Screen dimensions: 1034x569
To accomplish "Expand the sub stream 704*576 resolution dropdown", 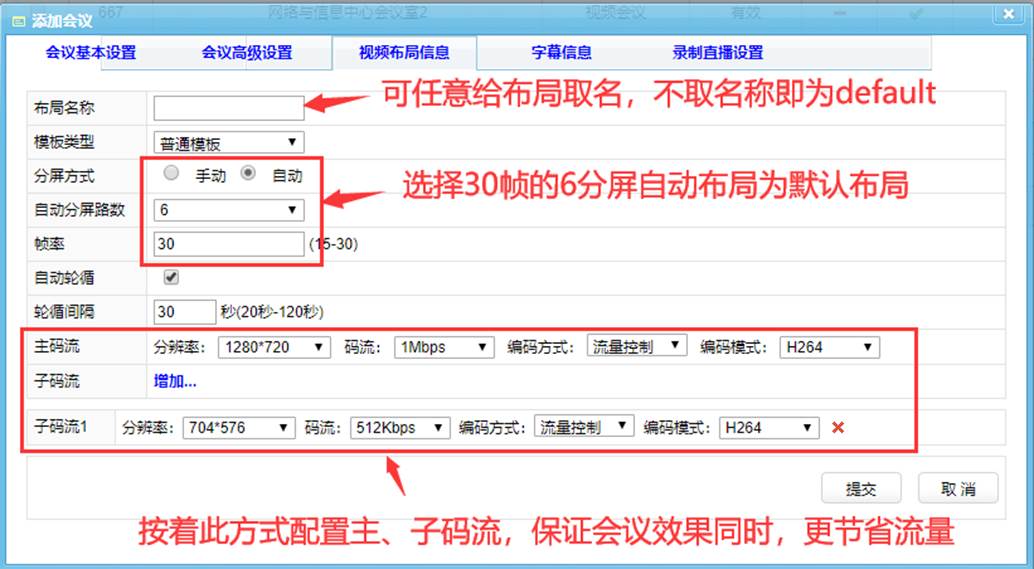I will pos(239,427).
